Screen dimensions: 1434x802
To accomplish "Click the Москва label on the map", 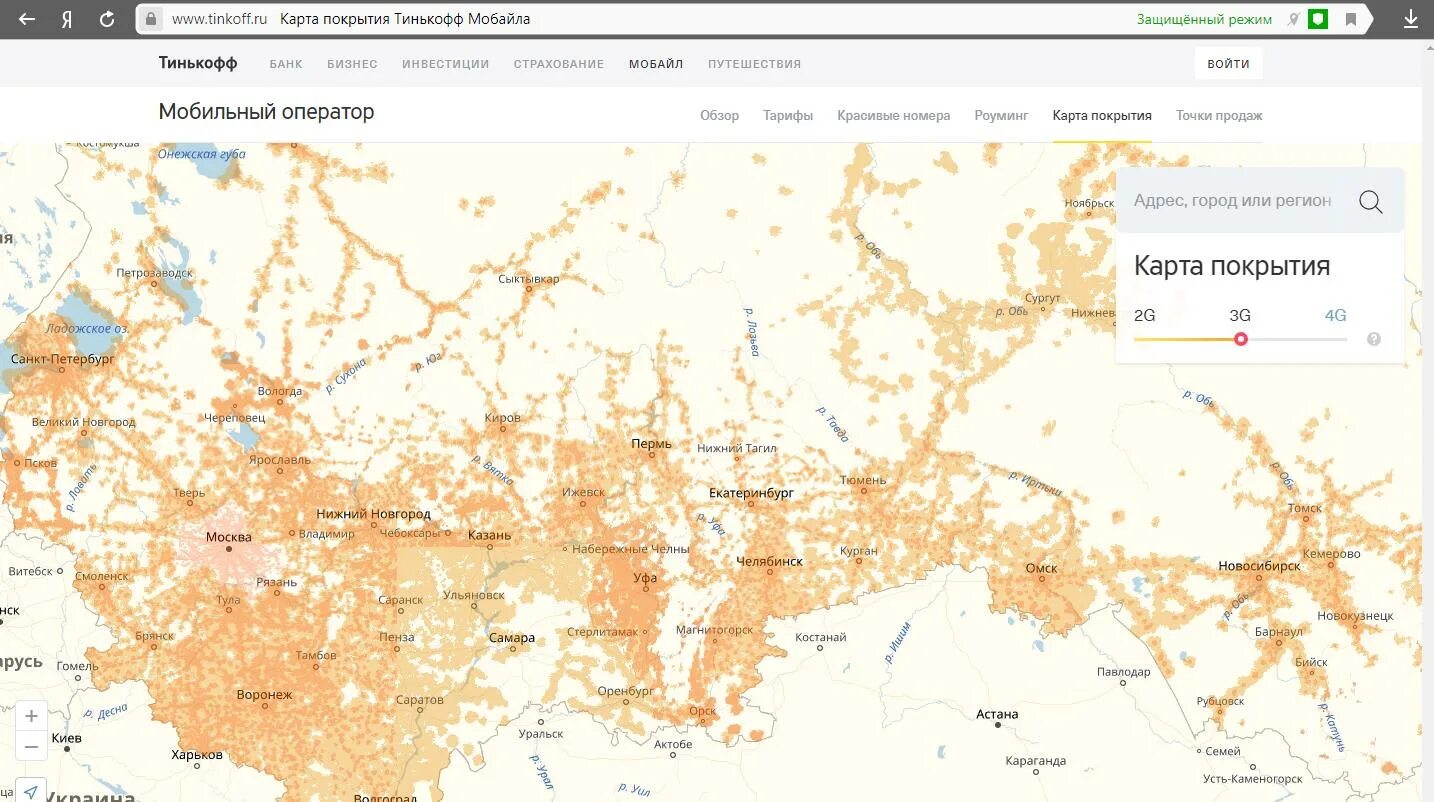I will [229, 537].
